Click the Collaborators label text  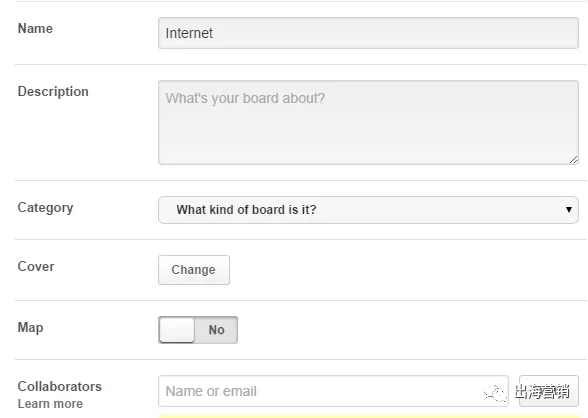click(60, 387)
